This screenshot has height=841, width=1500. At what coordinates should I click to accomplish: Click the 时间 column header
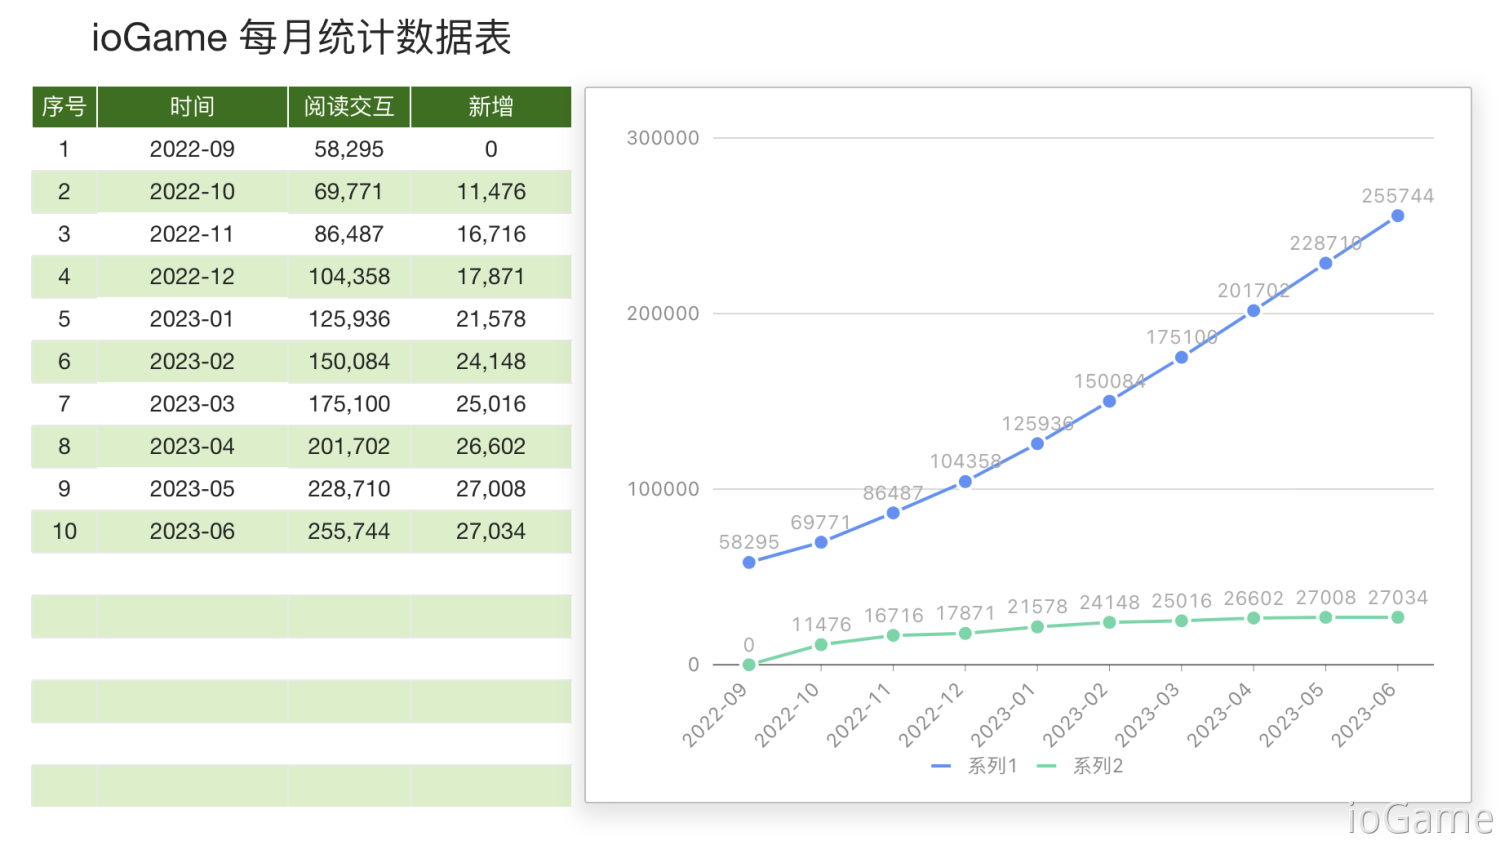coord(192,107)
